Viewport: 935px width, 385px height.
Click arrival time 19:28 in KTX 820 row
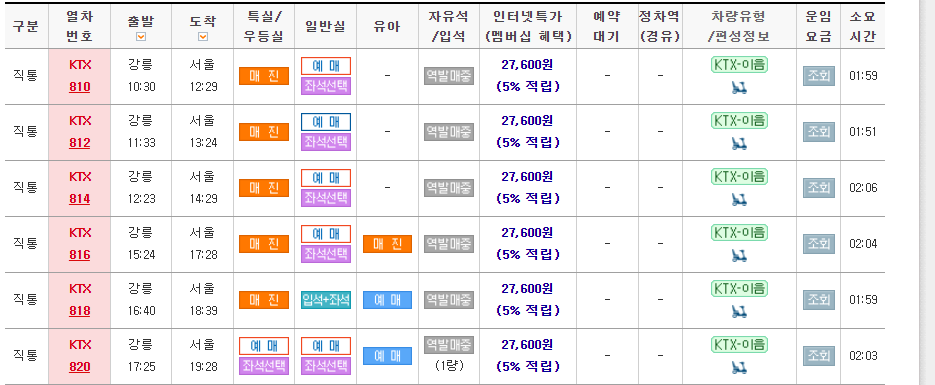pyautogui.click(x=203, y=367)
